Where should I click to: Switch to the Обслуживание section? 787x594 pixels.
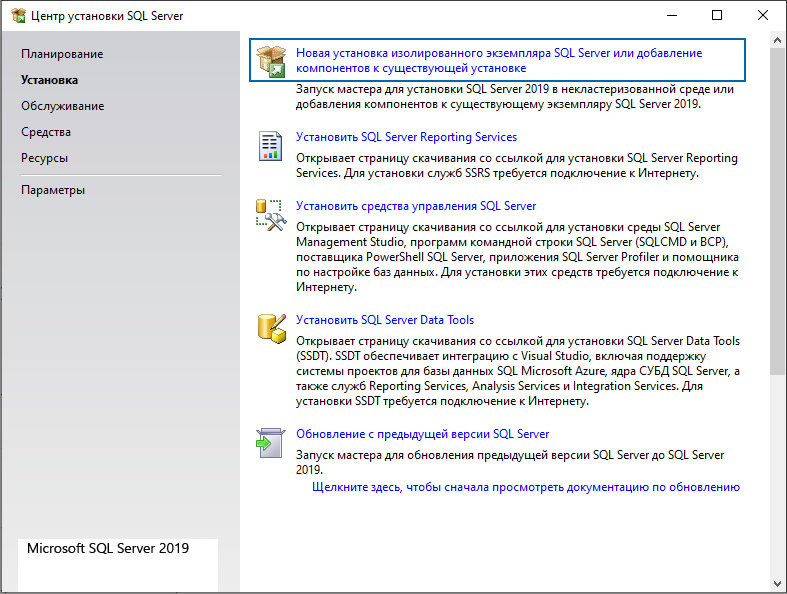point(63,106)
